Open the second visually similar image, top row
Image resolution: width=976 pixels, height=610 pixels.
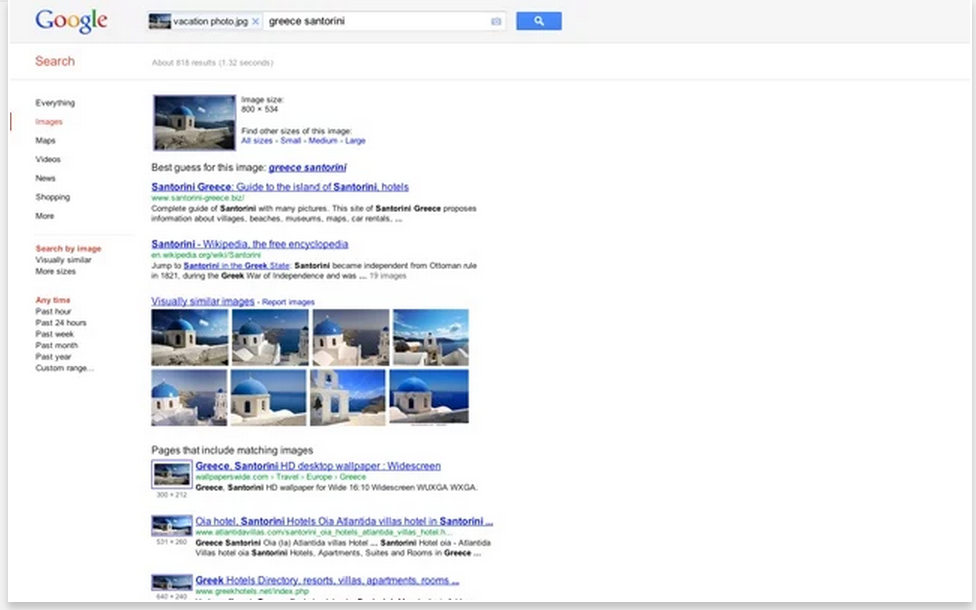coord(270,337)
